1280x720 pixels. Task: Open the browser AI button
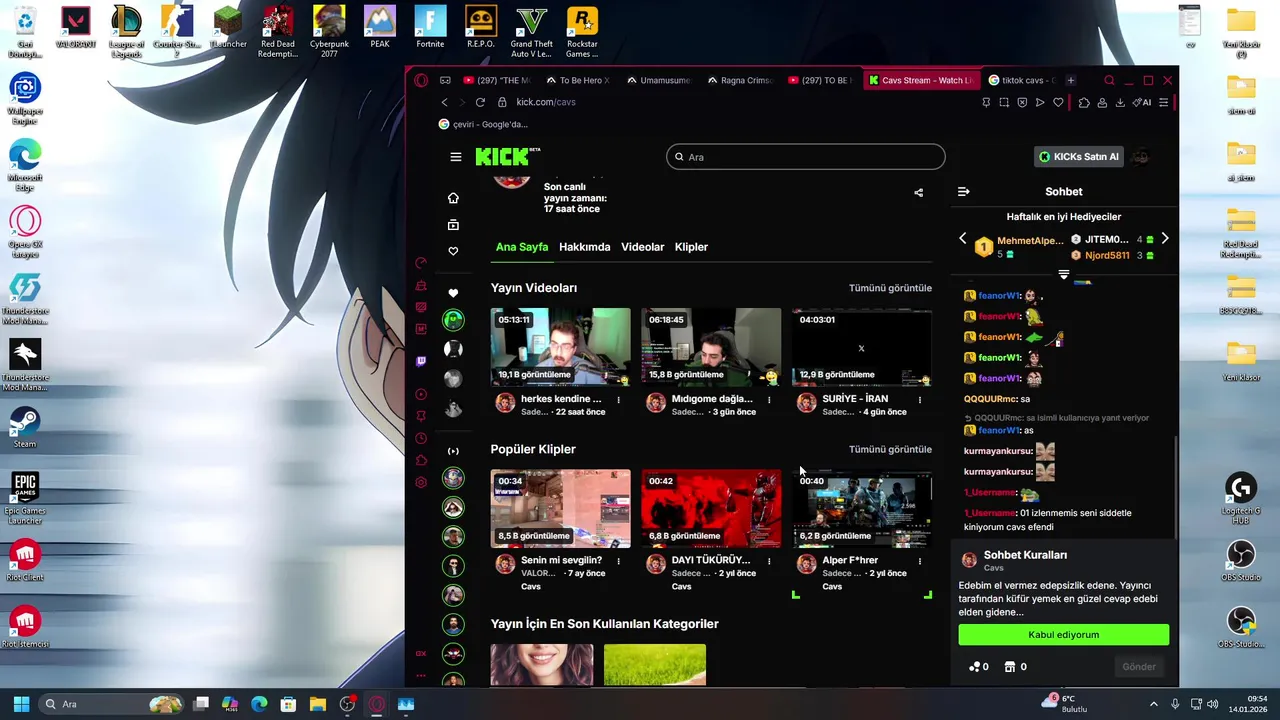[1142, 102]
